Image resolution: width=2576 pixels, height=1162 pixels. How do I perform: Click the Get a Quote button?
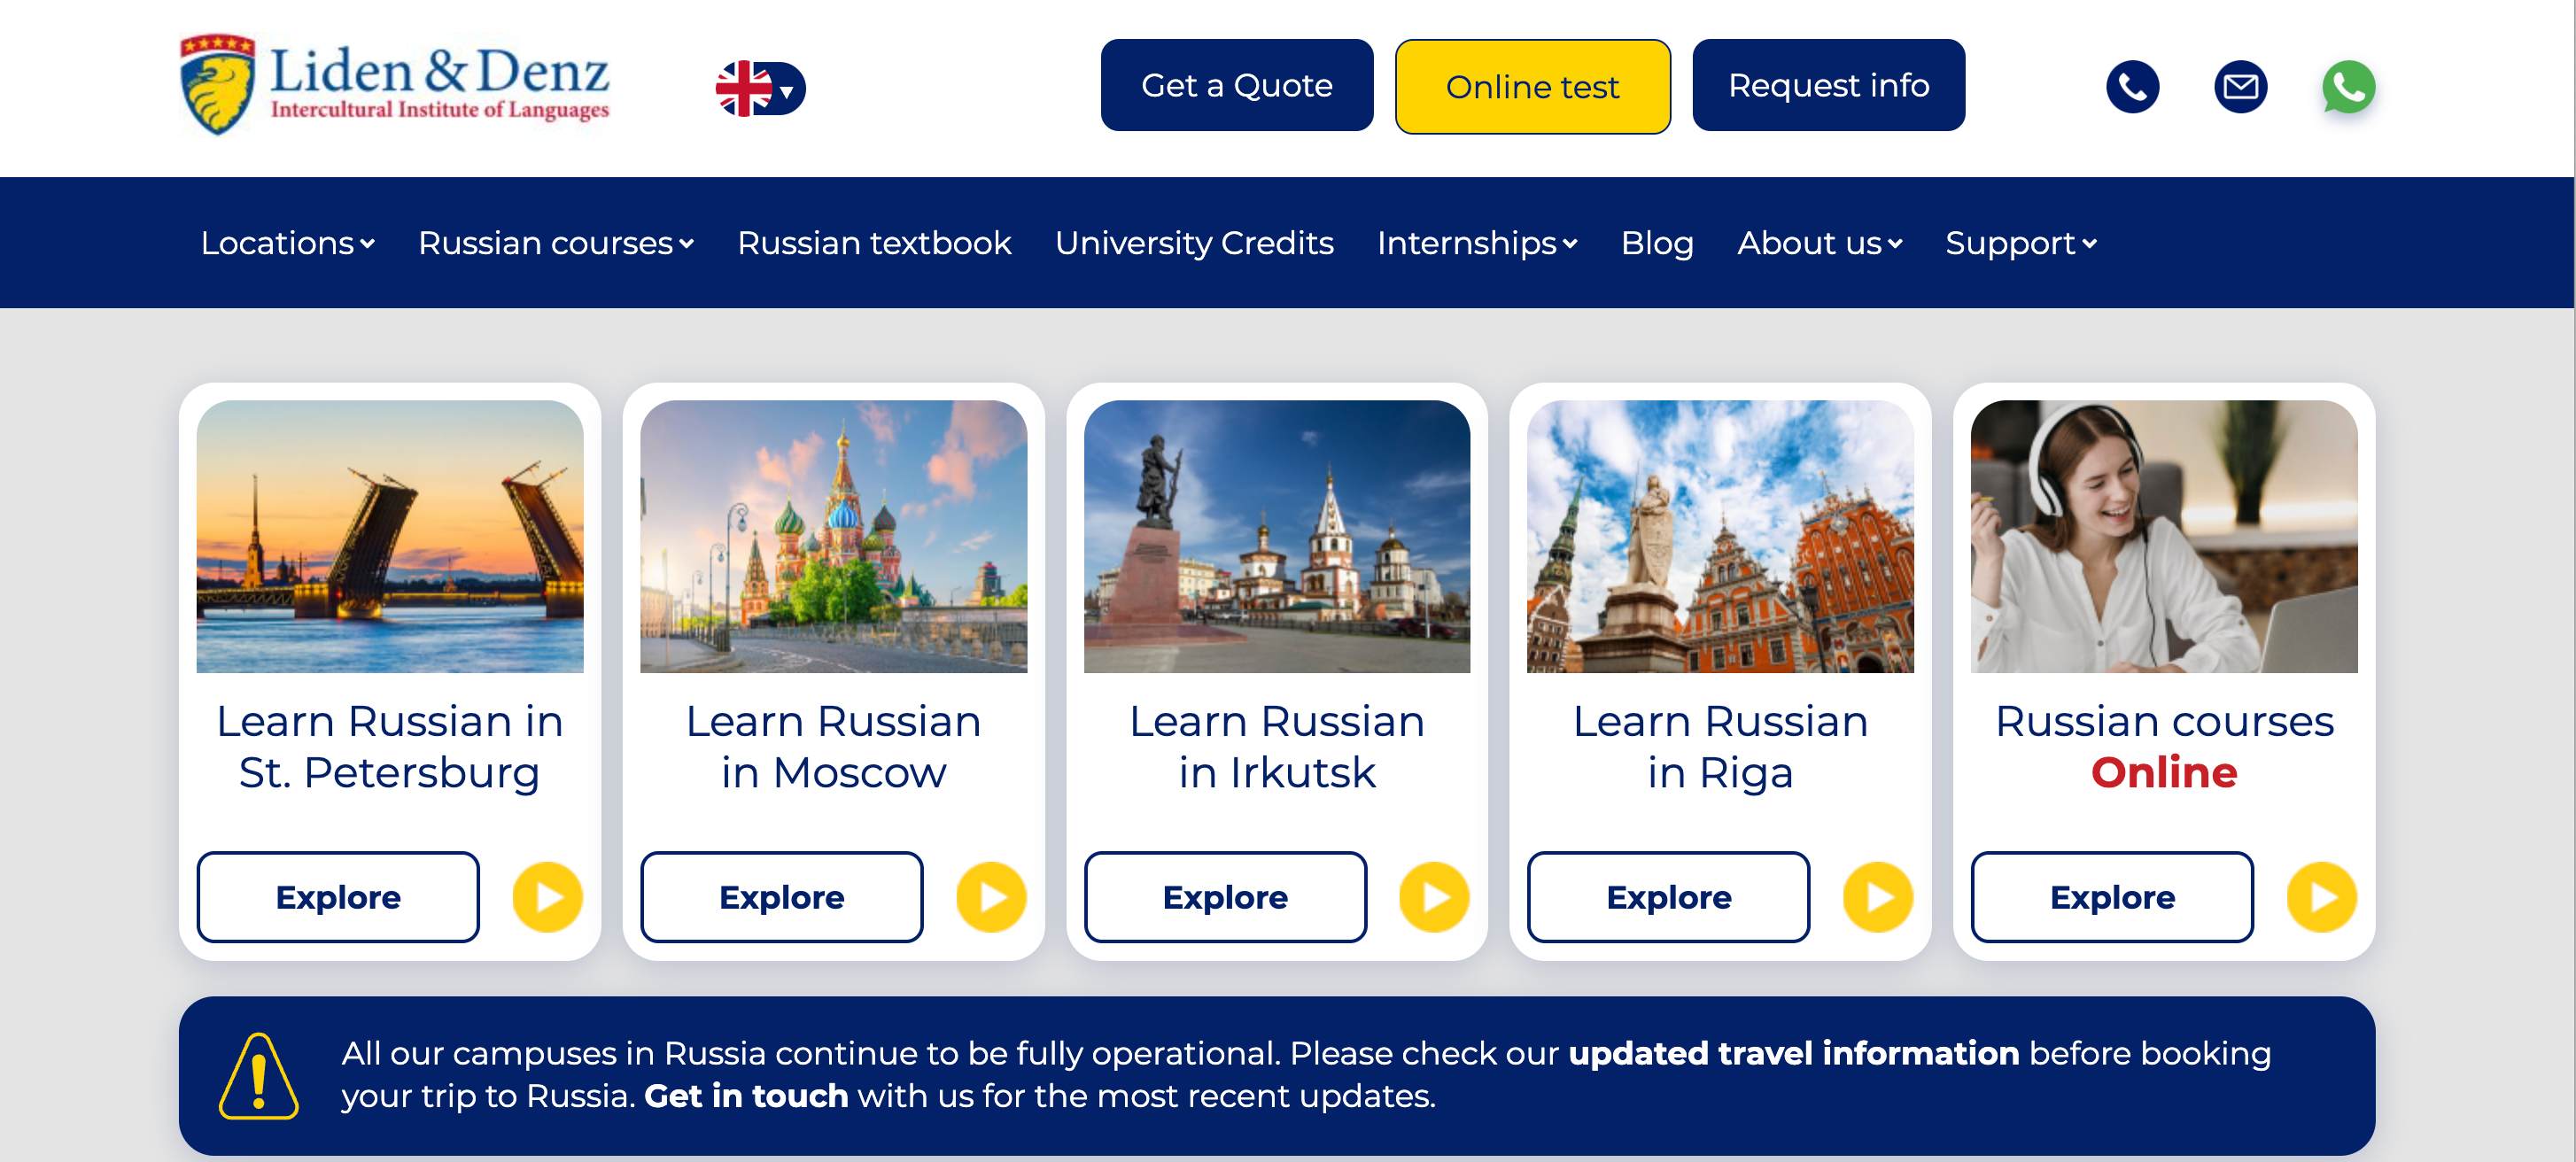1237,85
